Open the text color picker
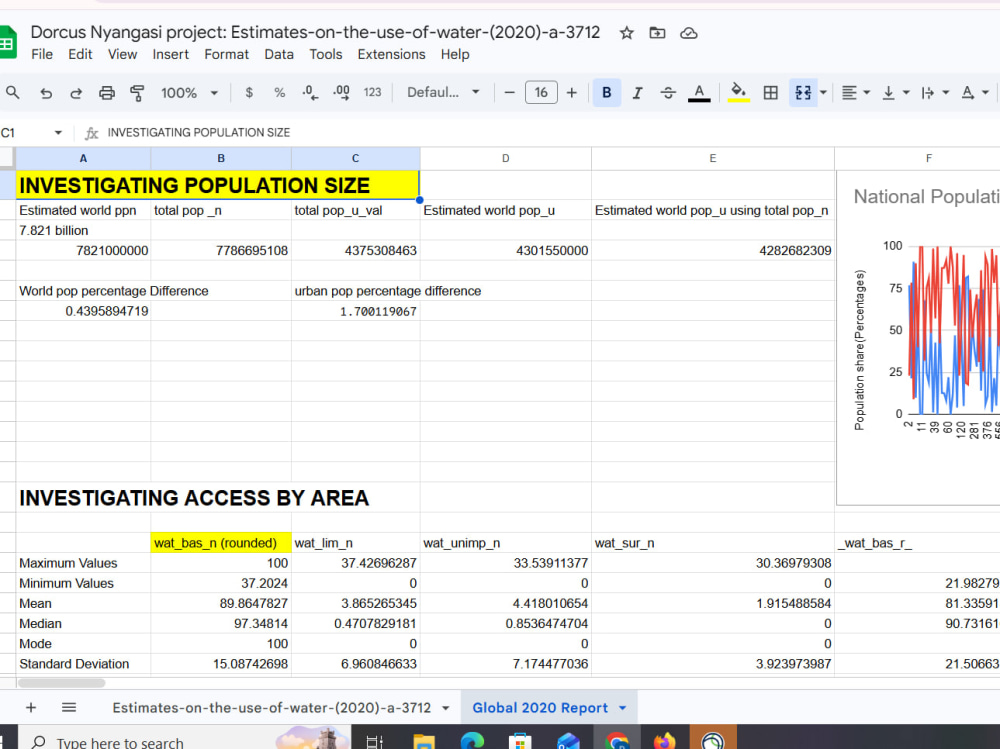Image resolution: width=1000 pixels, height=749 pixels. [x=699, y=93]
